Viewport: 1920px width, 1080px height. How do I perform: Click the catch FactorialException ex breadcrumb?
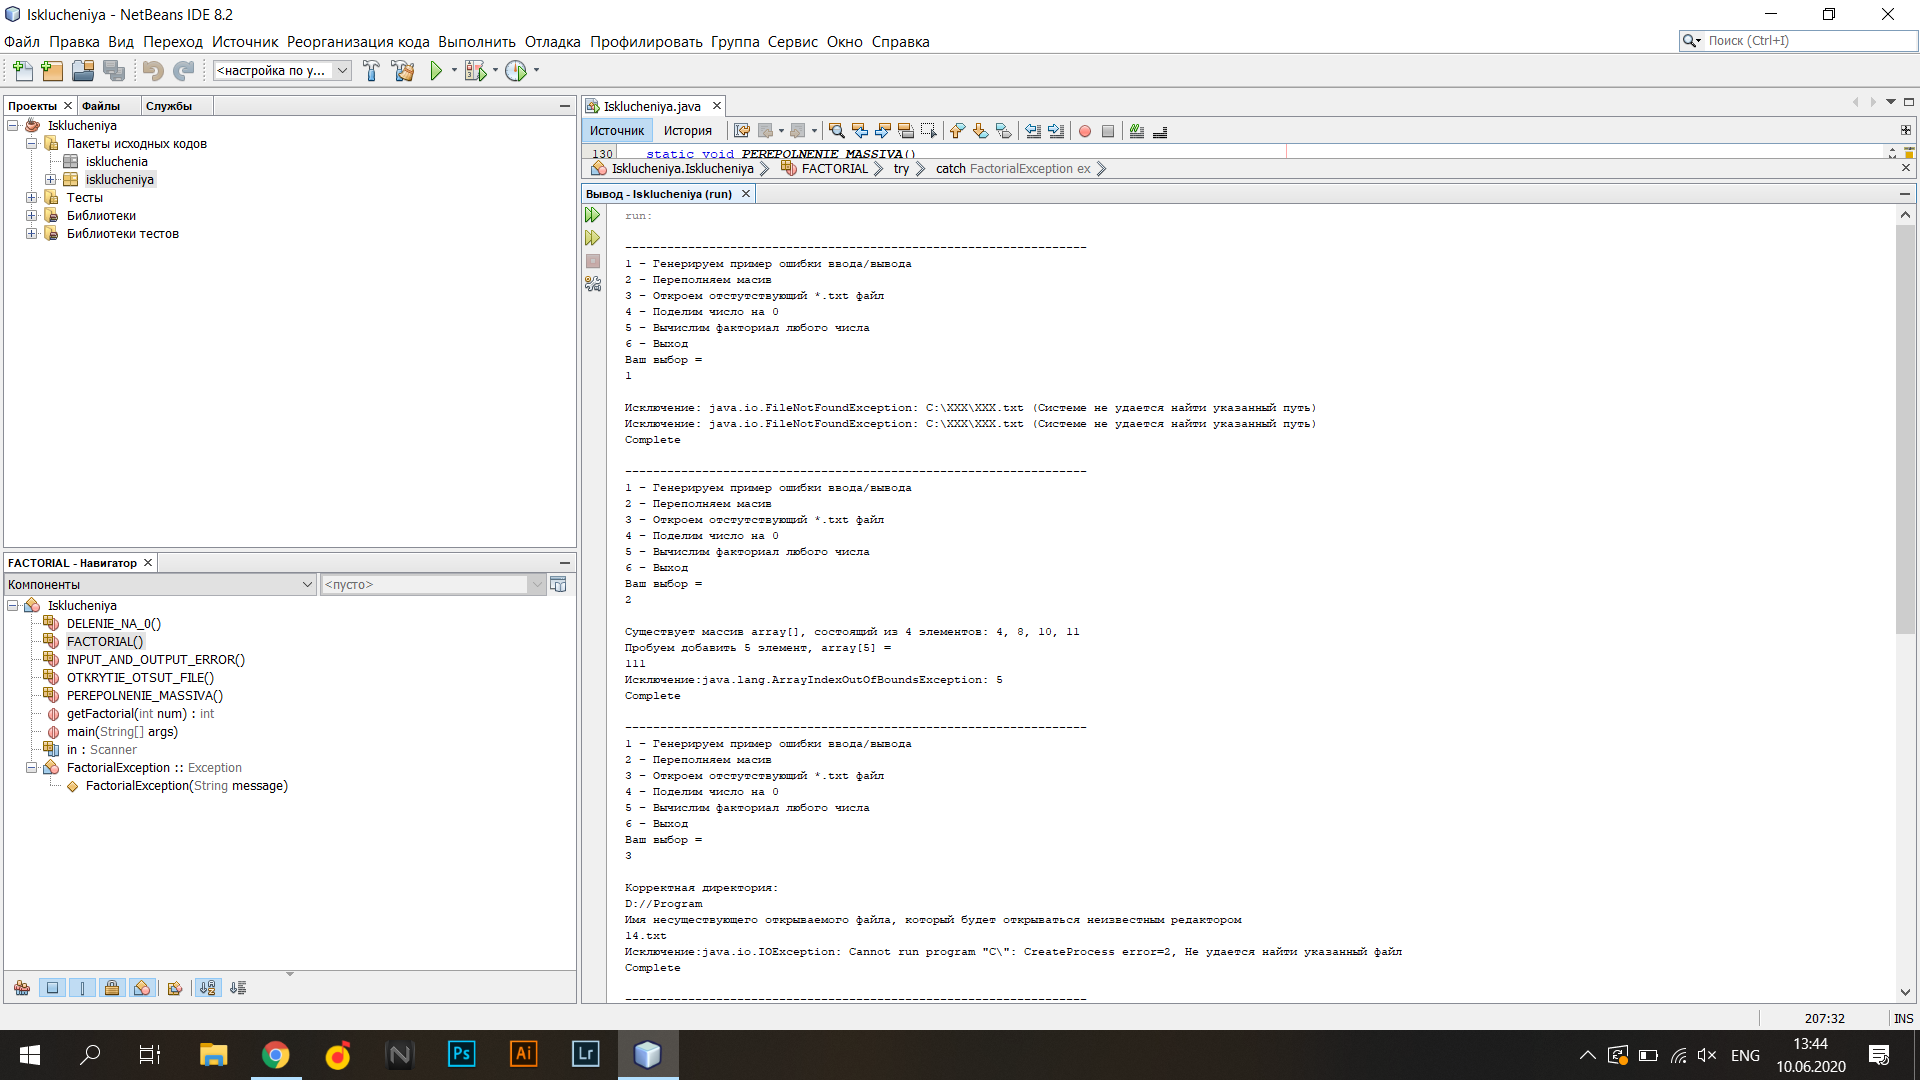1013,169
